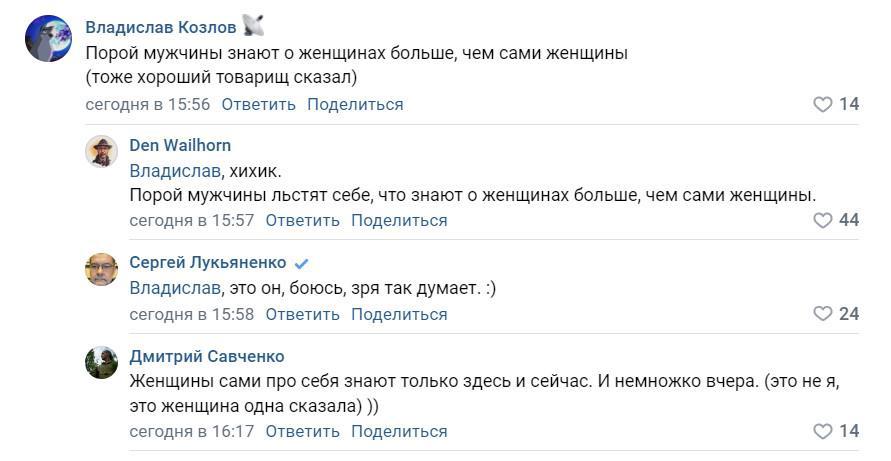Like Den Wailhorn's comment with heart

[822, 221]
